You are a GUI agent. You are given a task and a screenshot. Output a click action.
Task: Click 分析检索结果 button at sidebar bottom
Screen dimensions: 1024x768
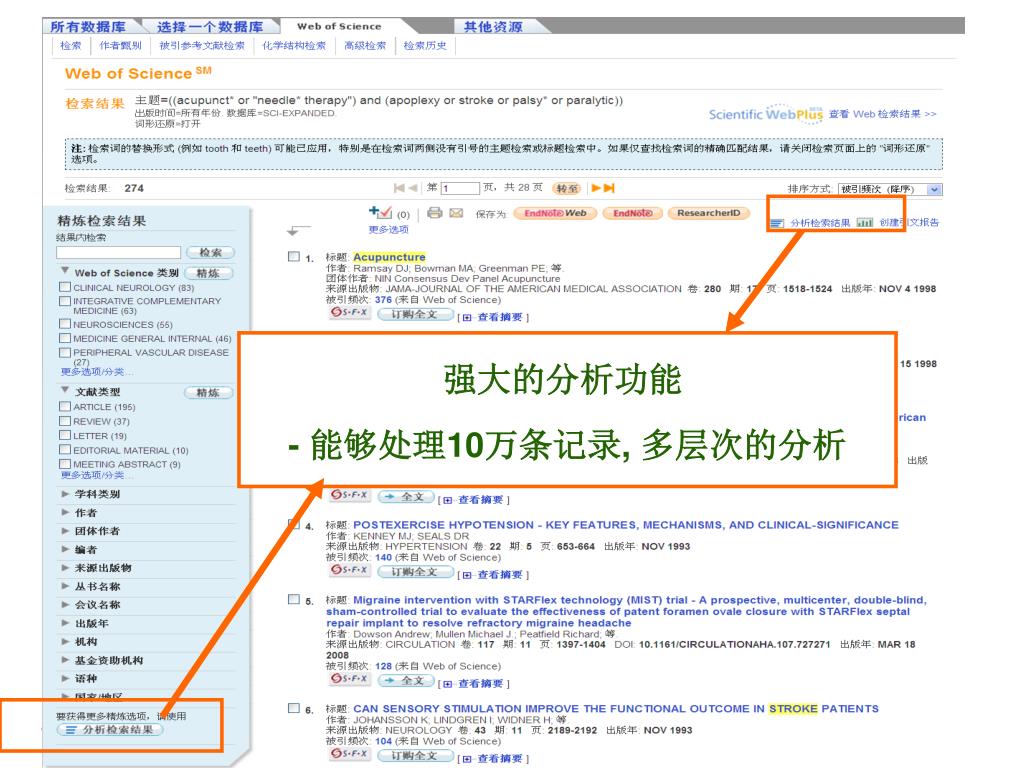(x=110, y=729)
